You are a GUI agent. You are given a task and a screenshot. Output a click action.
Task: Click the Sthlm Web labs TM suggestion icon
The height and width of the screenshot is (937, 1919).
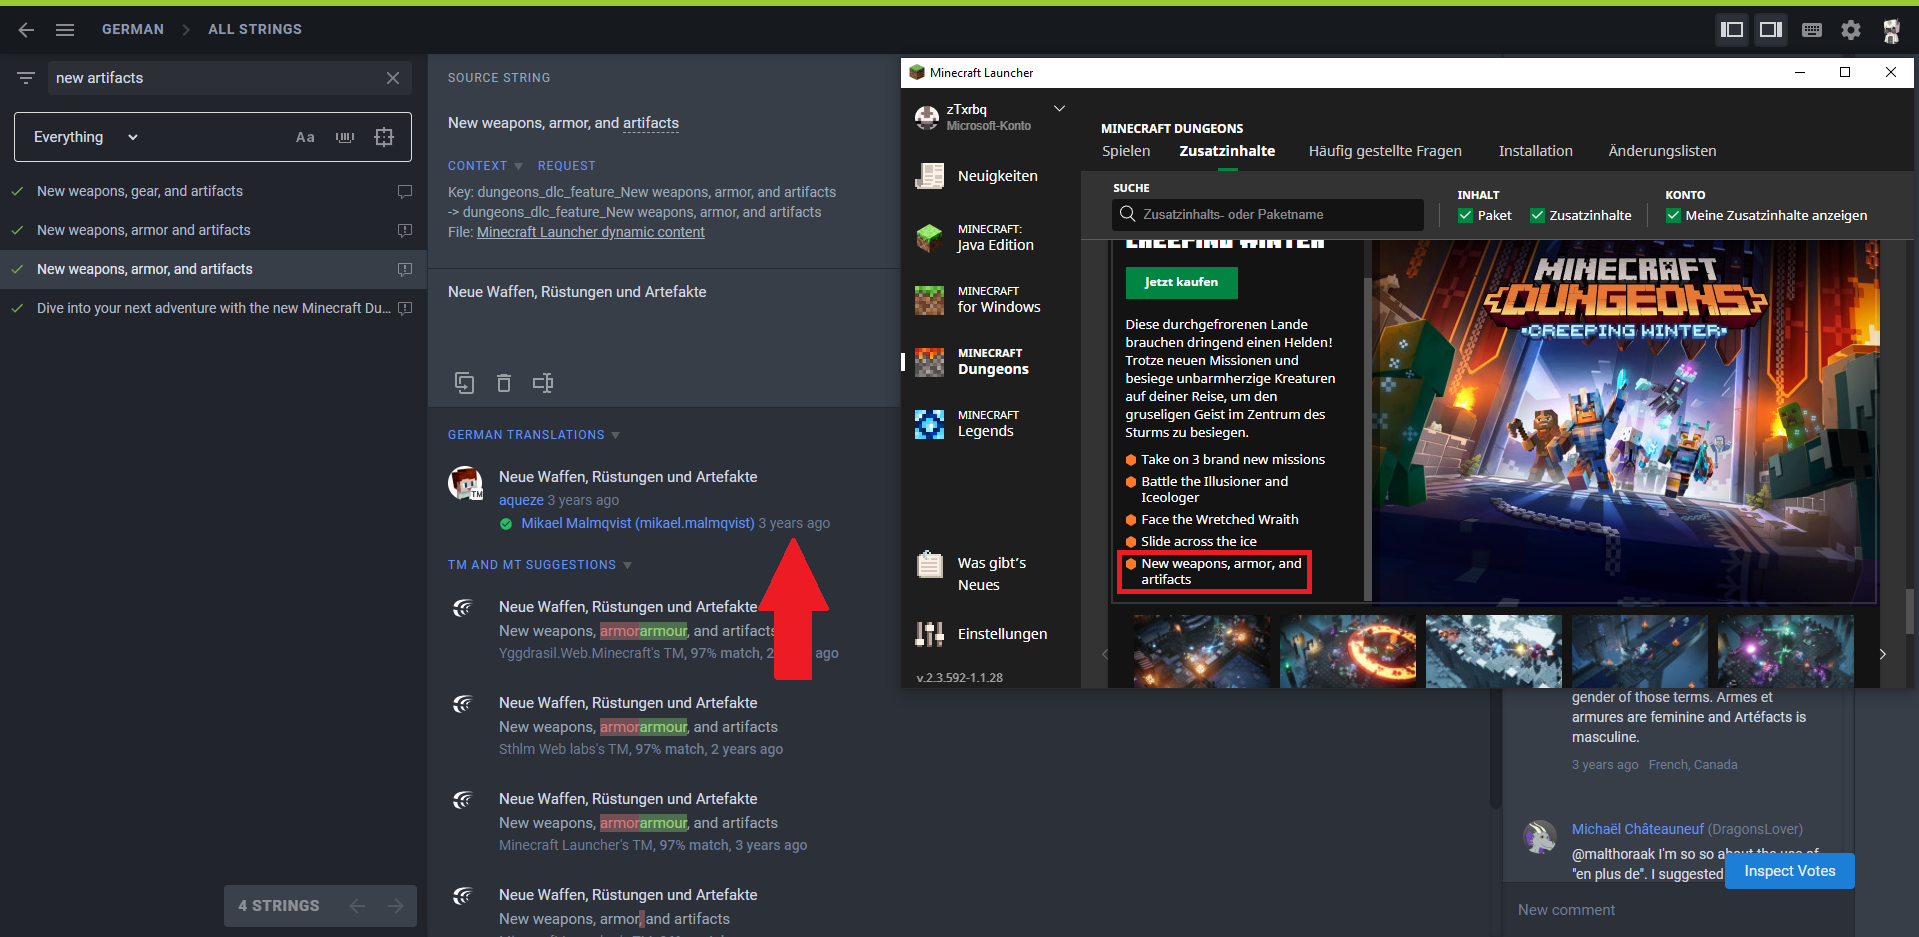(462, 703)
